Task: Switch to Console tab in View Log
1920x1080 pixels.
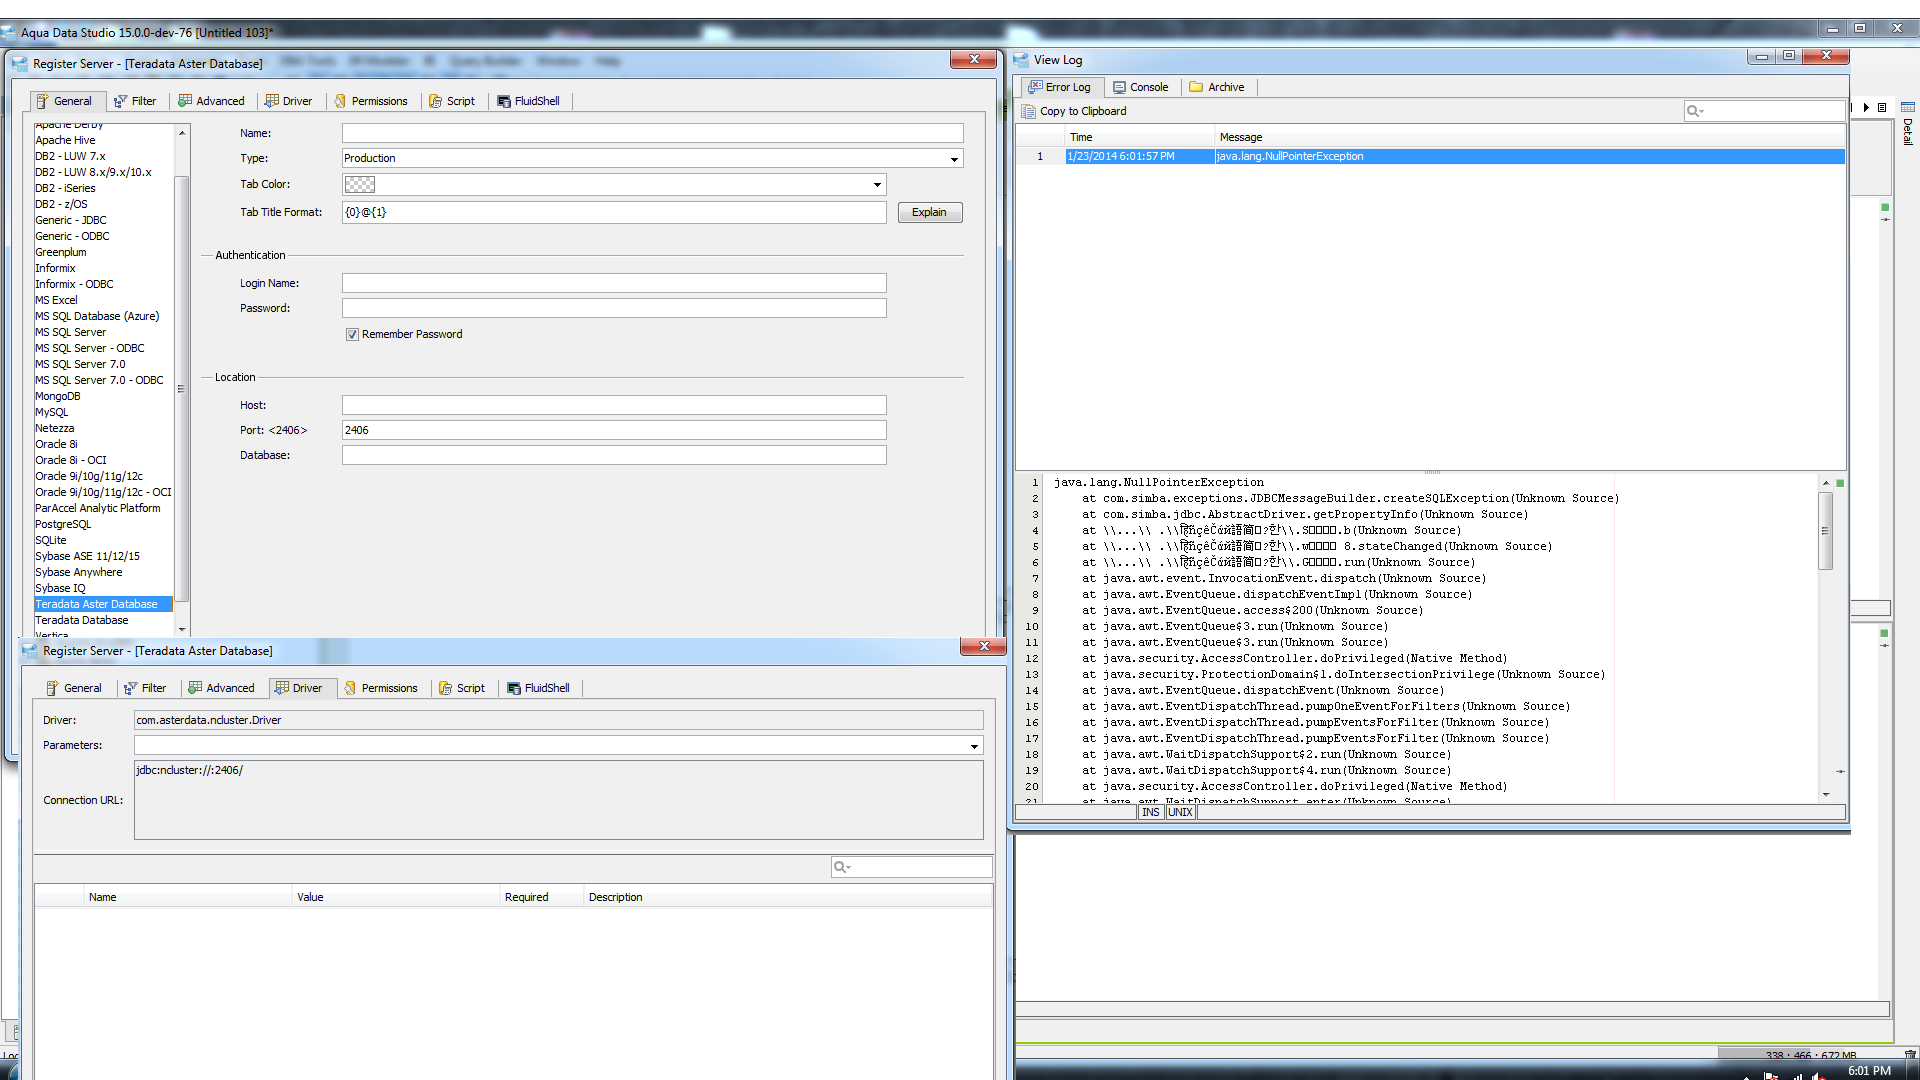Action: pos(1140,87)
